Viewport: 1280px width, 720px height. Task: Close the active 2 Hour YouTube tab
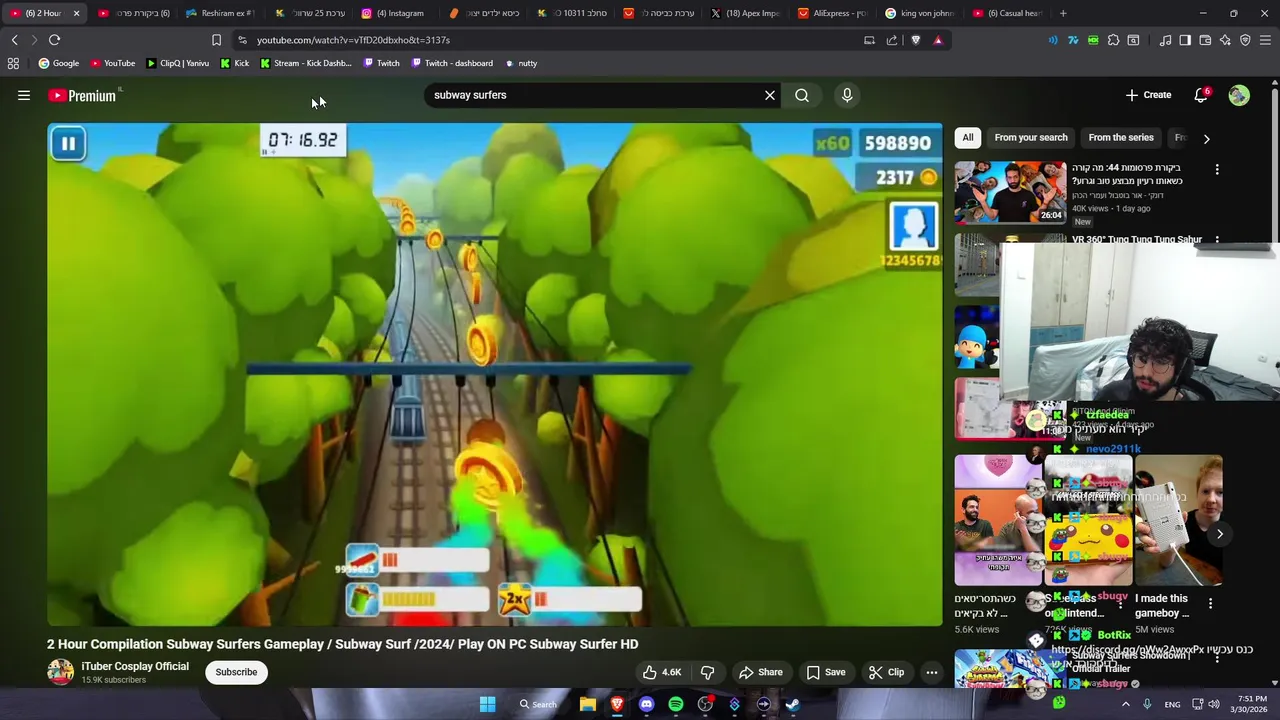tap(76, 13)
